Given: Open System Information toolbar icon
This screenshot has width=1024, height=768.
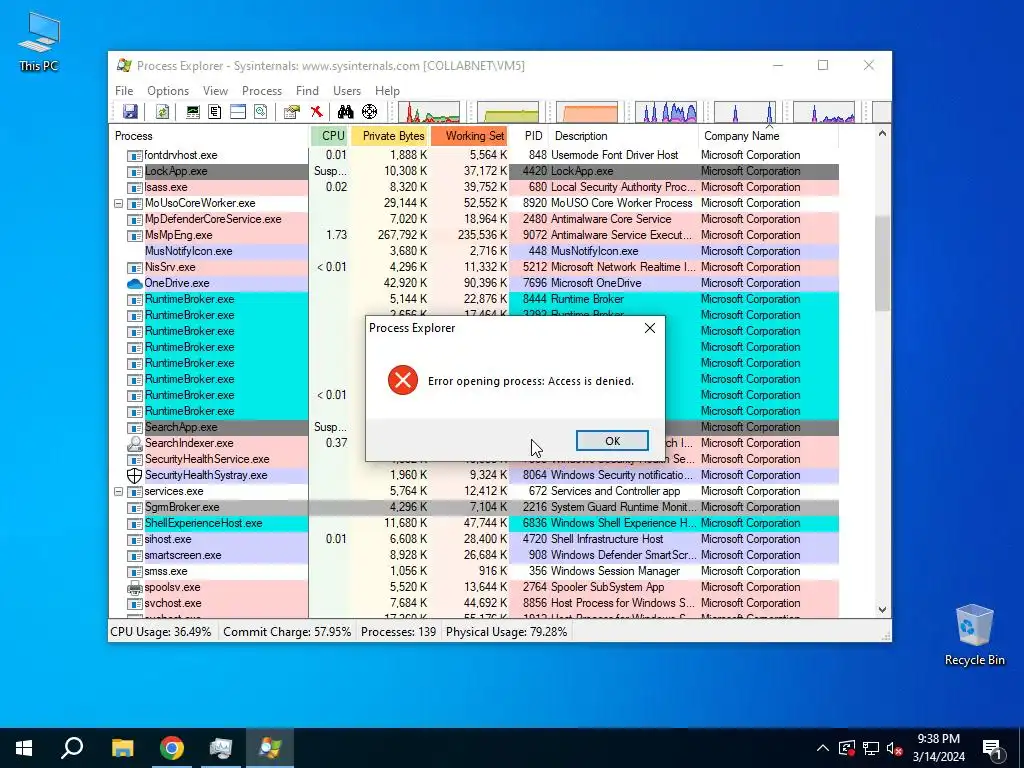Looking at the screenshot, I should click(193, 112).
